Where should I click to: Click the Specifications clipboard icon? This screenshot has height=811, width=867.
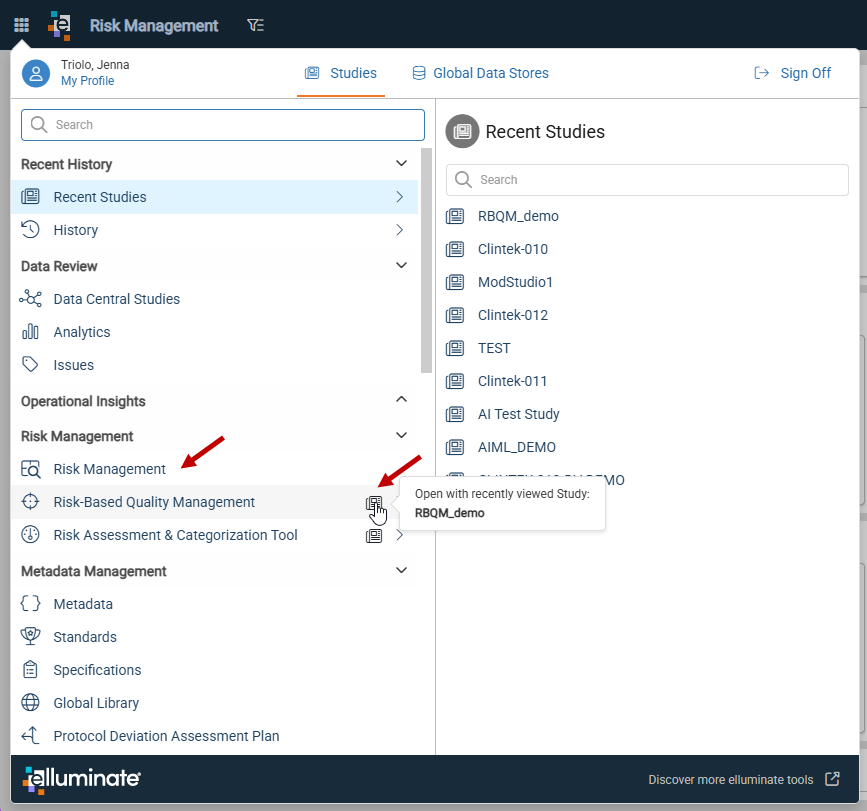30,669
